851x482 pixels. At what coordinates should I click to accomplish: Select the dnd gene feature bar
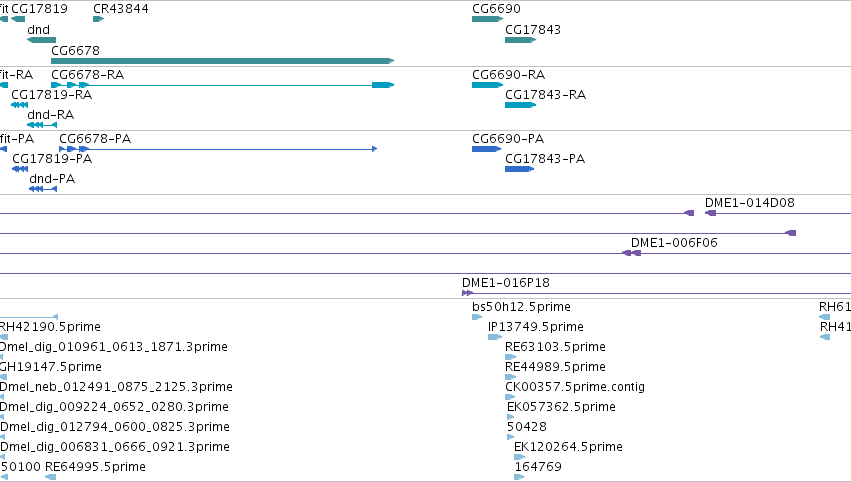(41, 40)
